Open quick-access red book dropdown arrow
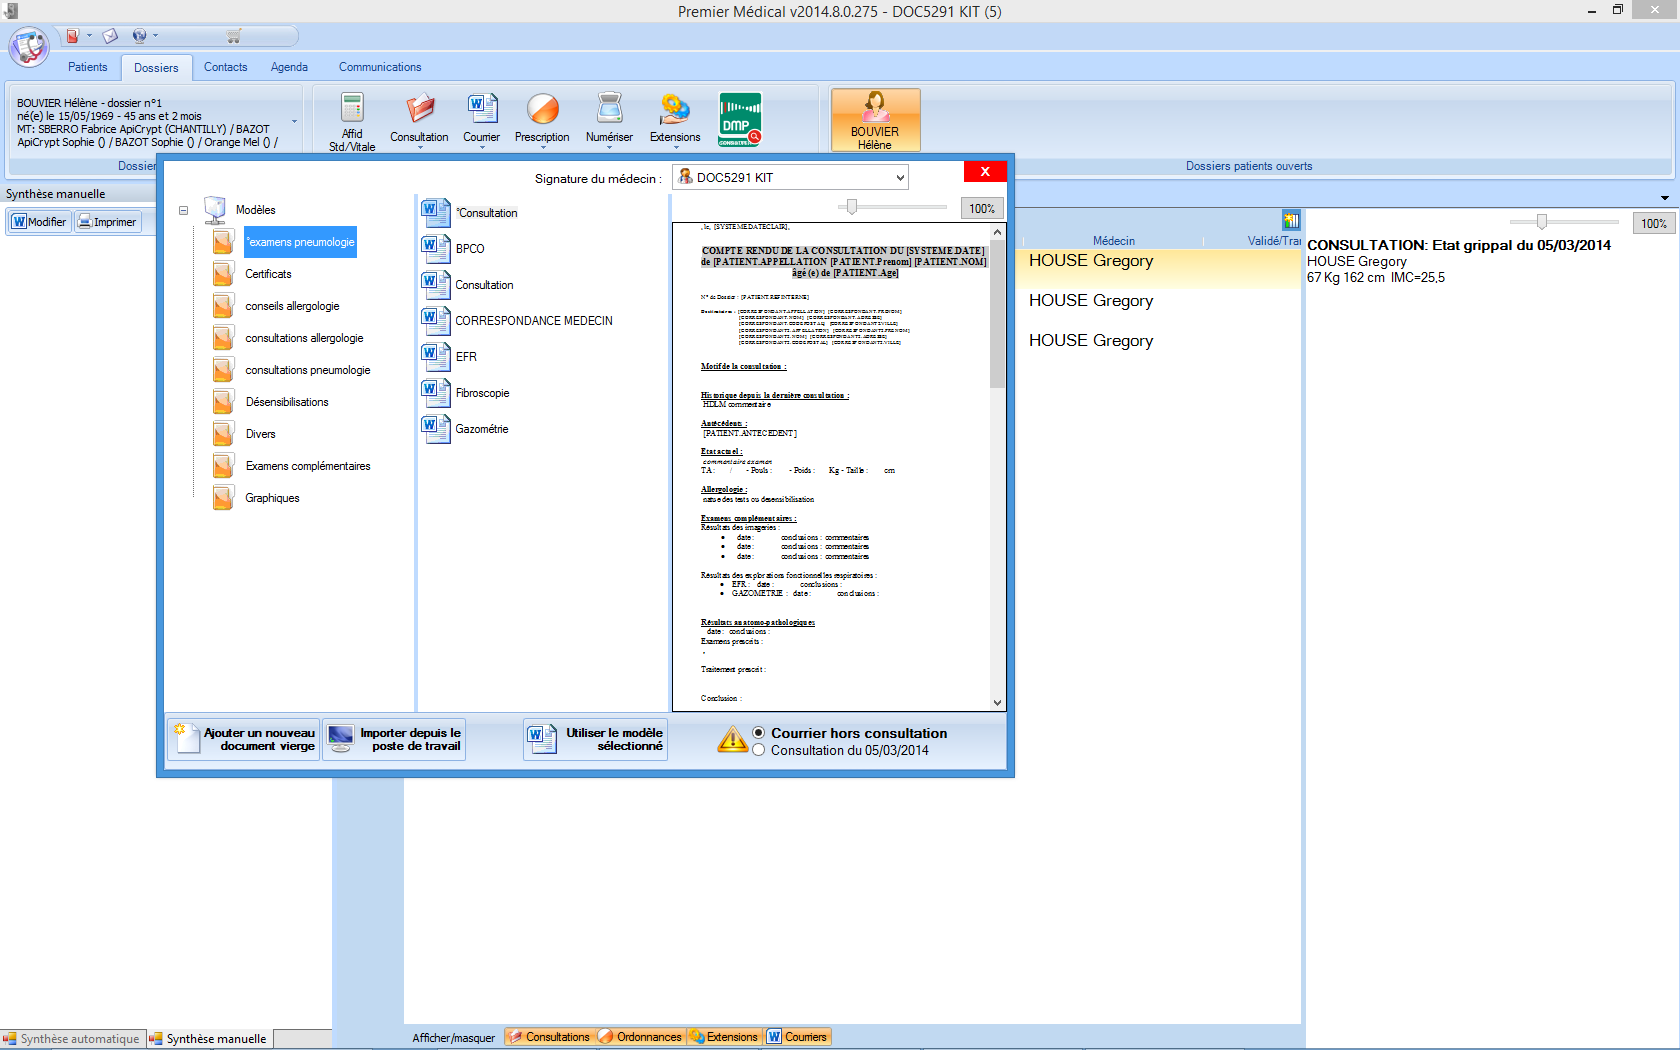 coord(89,36)
